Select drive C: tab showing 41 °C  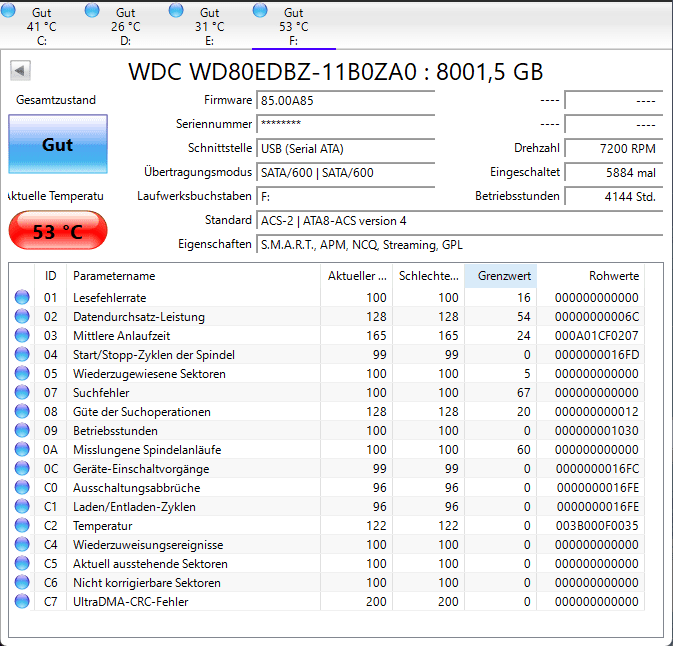[41, 25]
